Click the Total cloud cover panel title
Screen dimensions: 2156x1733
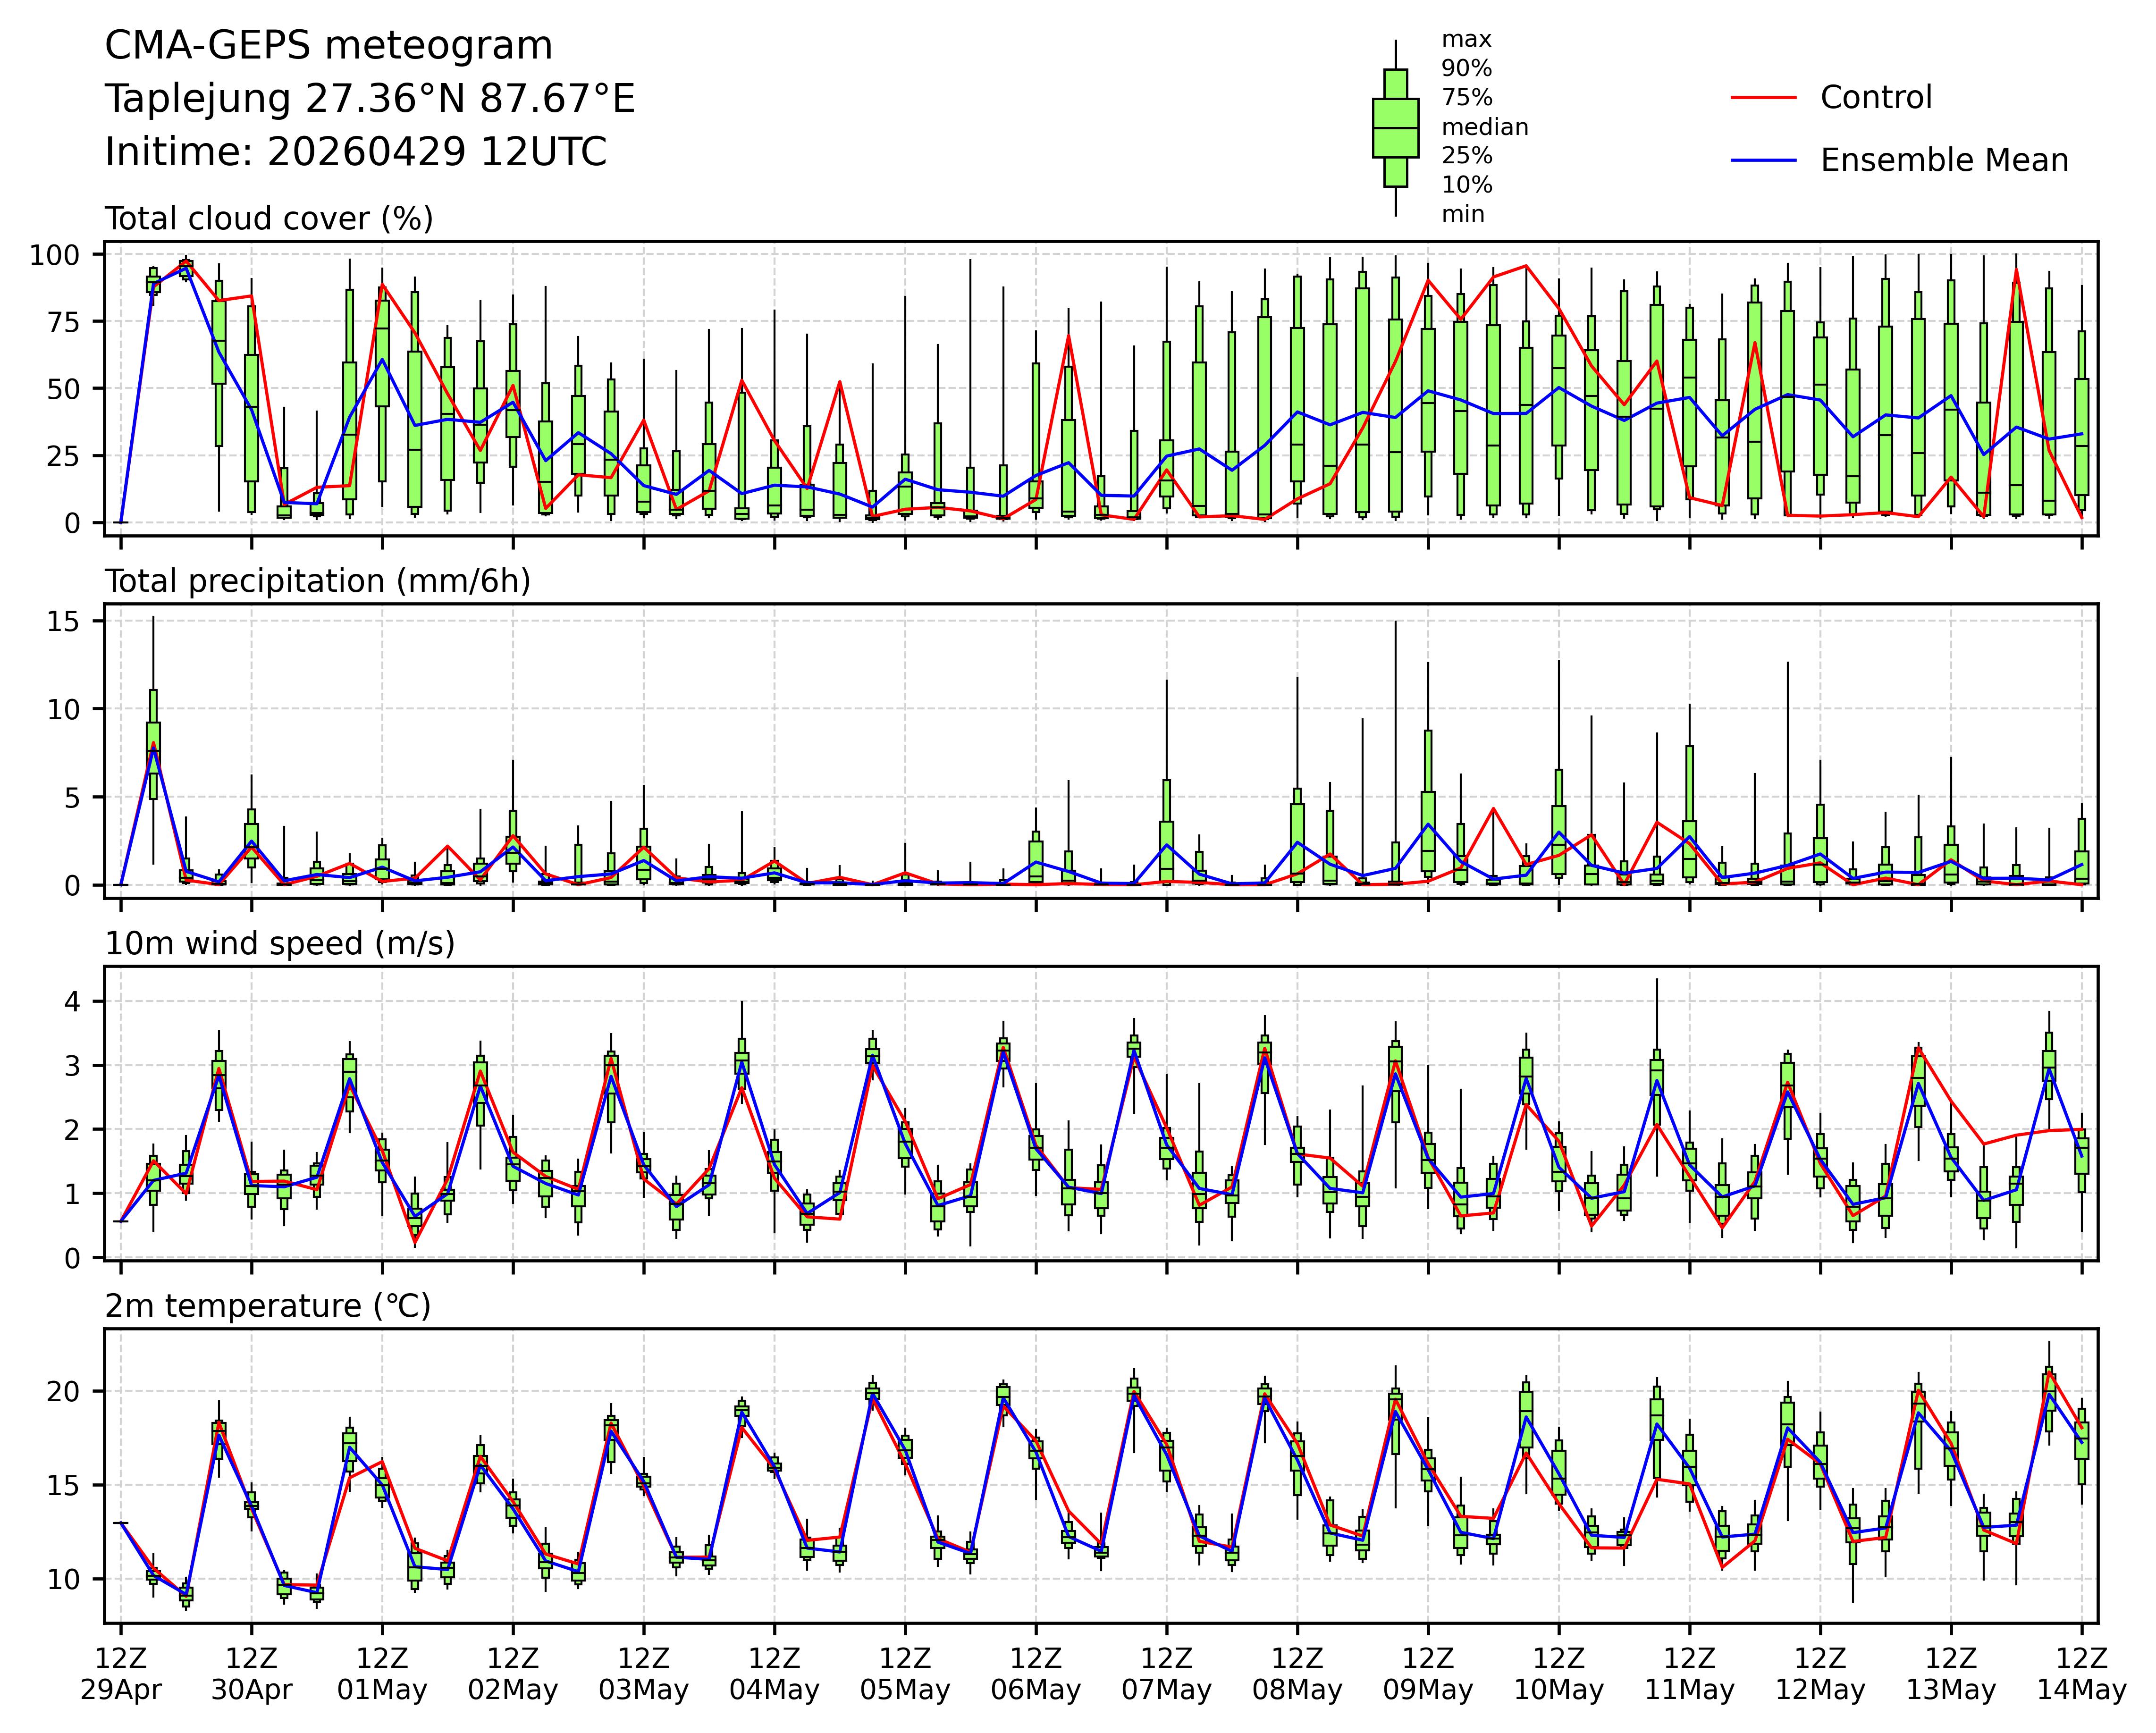tap(269, 219)
